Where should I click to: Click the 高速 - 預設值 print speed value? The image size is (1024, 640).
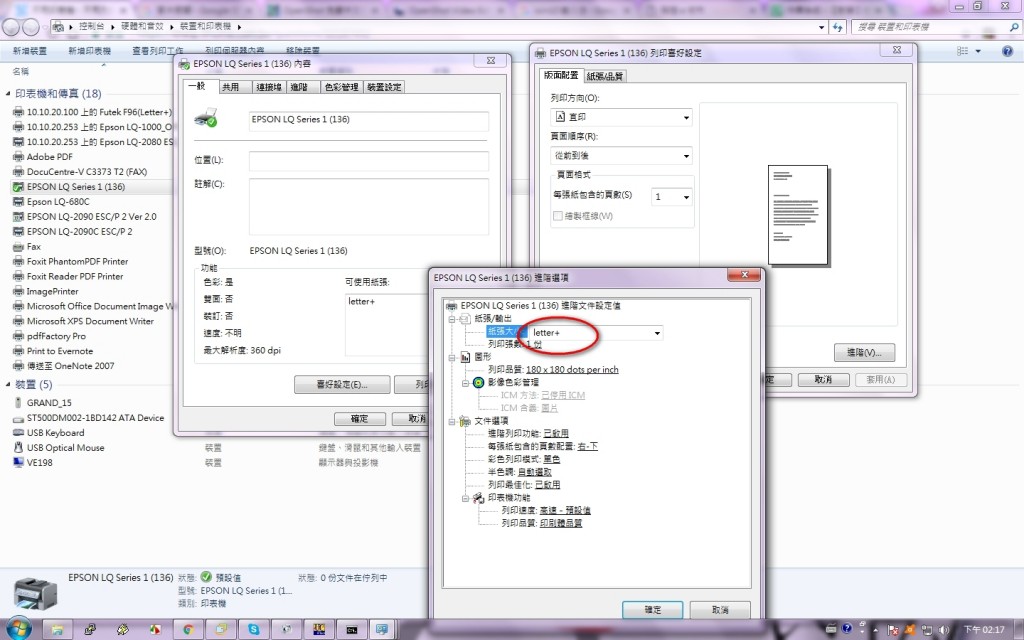(565, 511)
